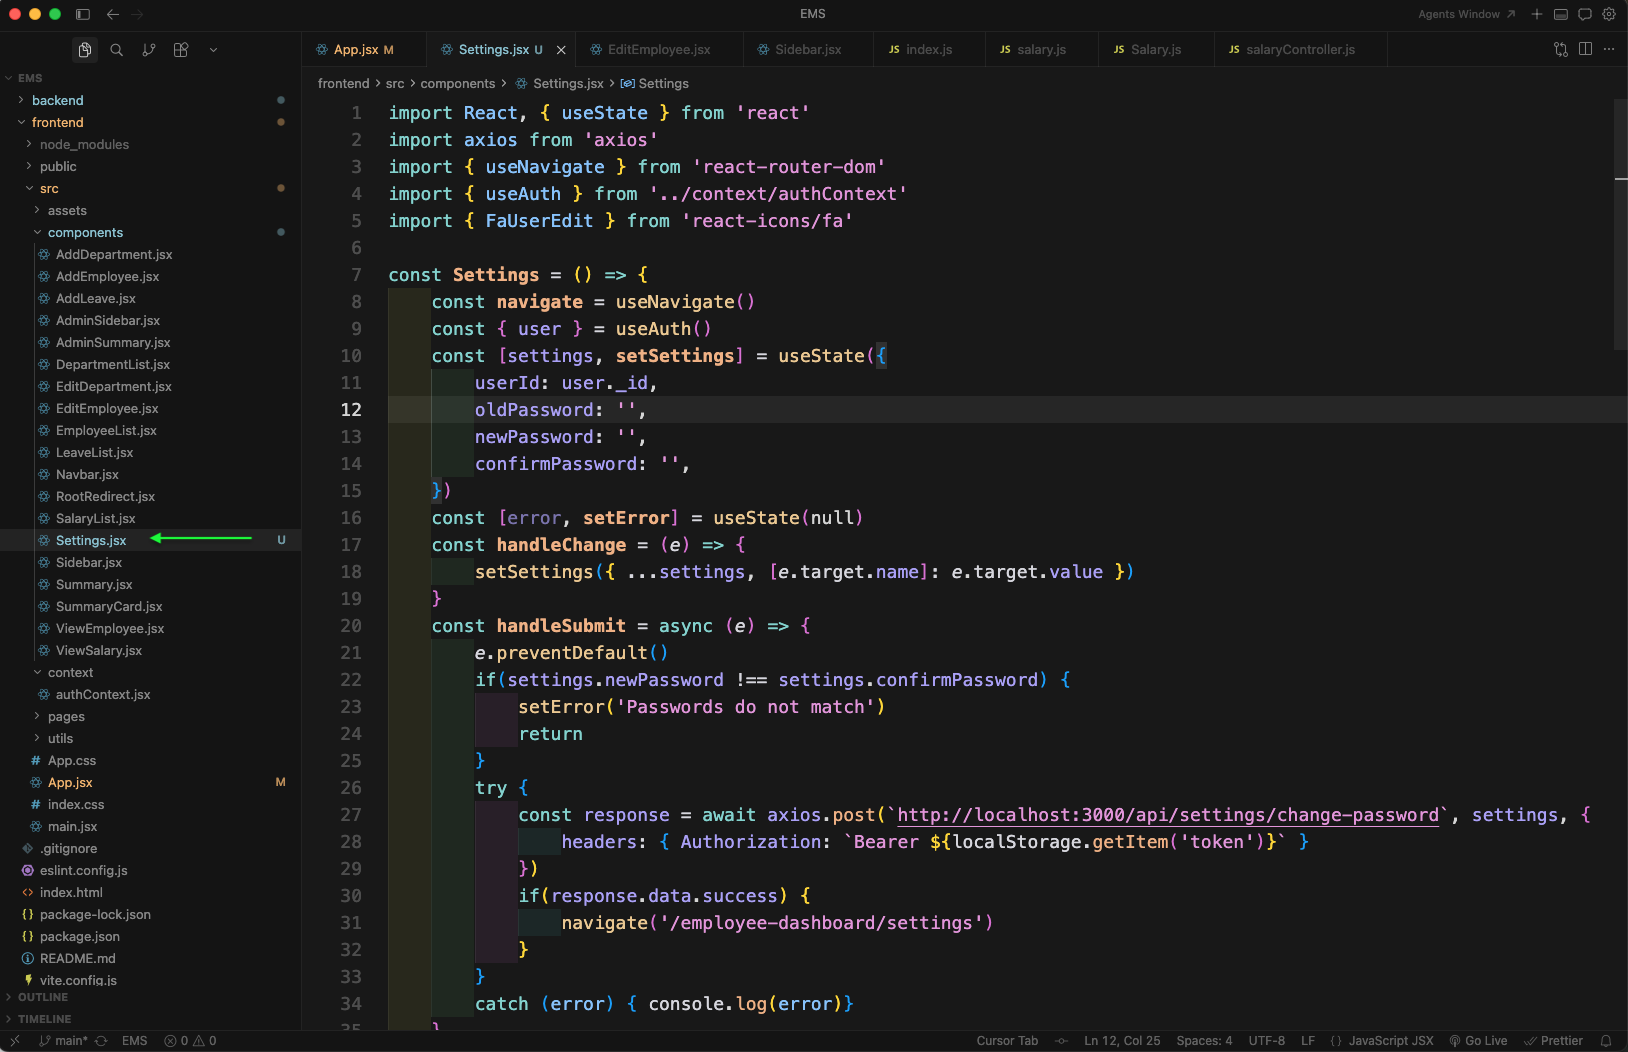Open EmployeeList.jsx in the file tree

point(150,430)
